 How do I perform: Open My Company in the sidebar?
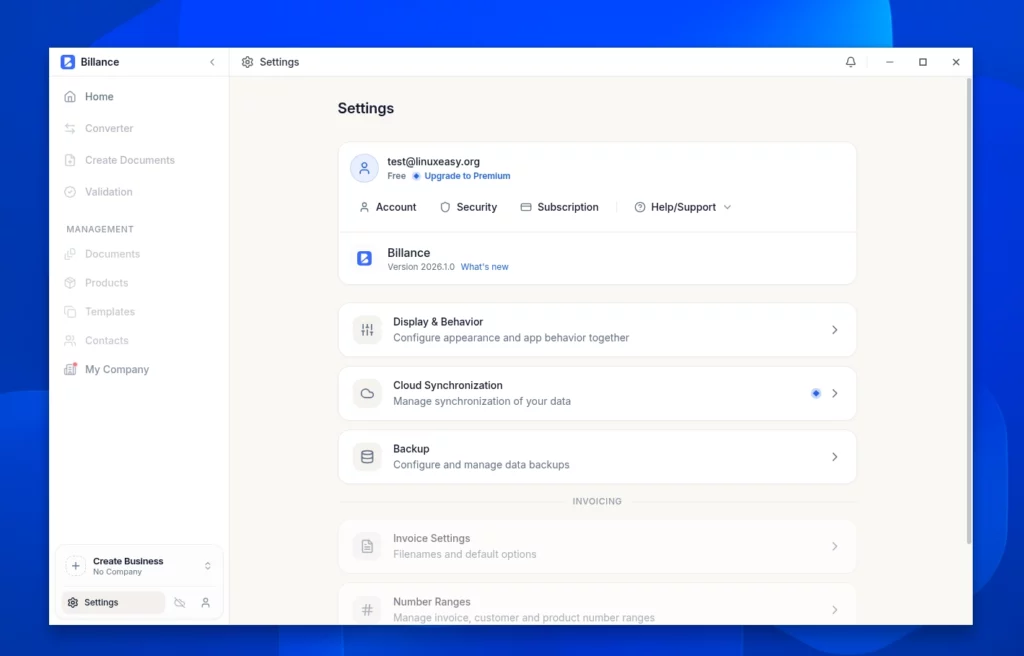pos(140,369)
